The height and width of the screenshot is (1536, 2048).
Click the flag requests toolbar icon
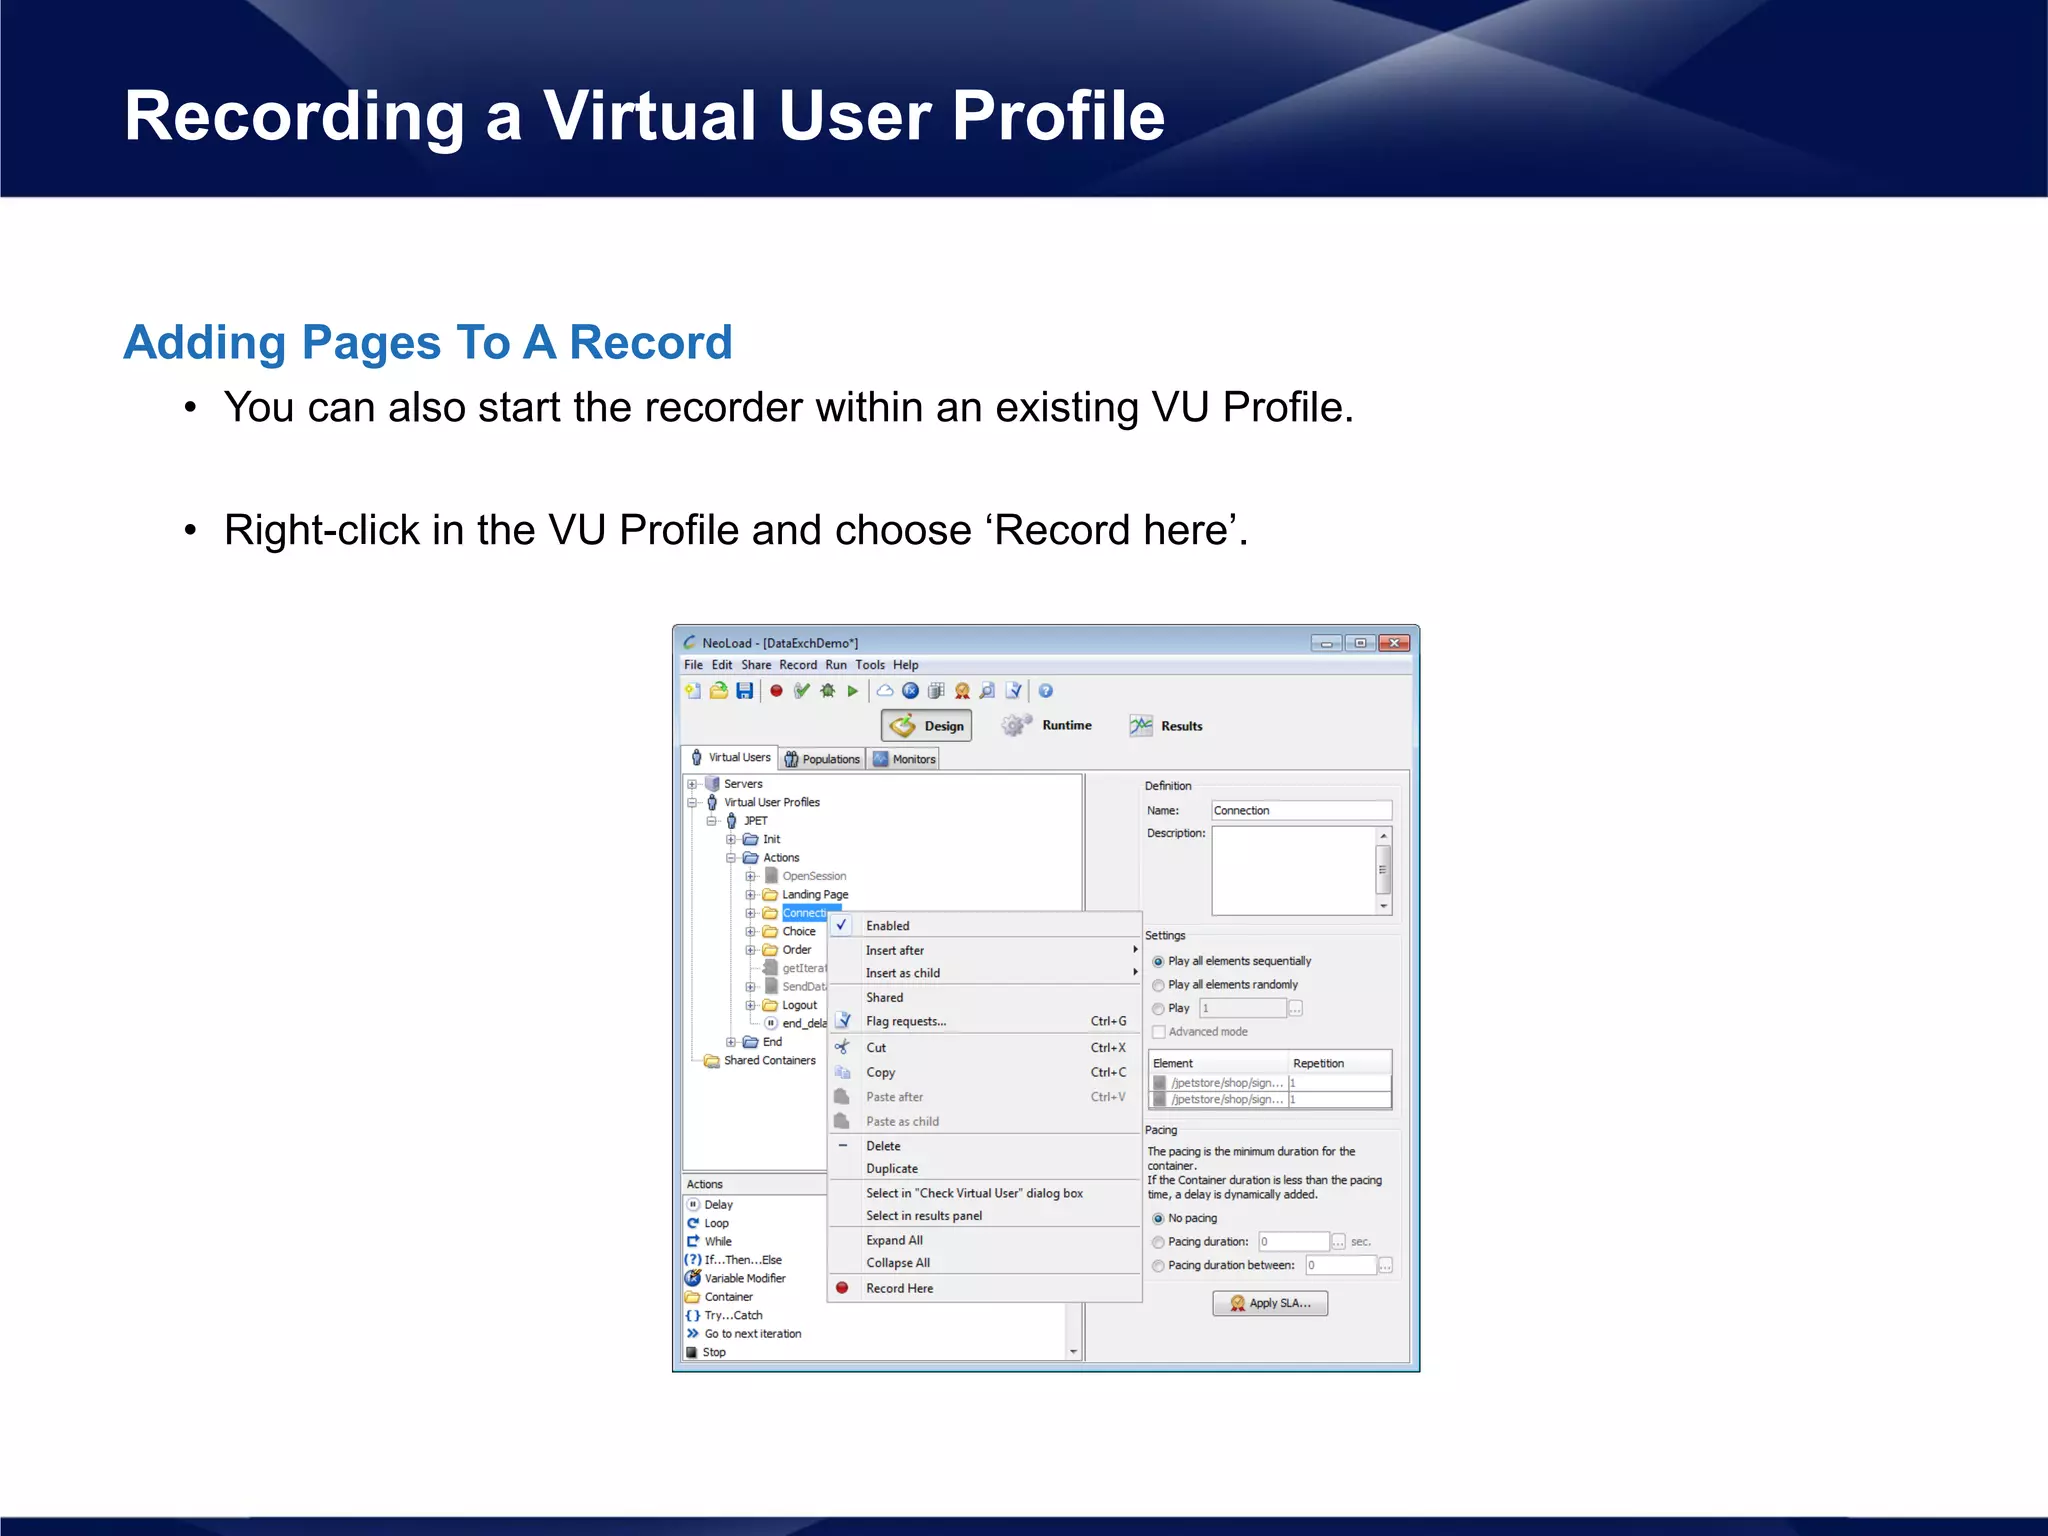(x=1014, y=690)
